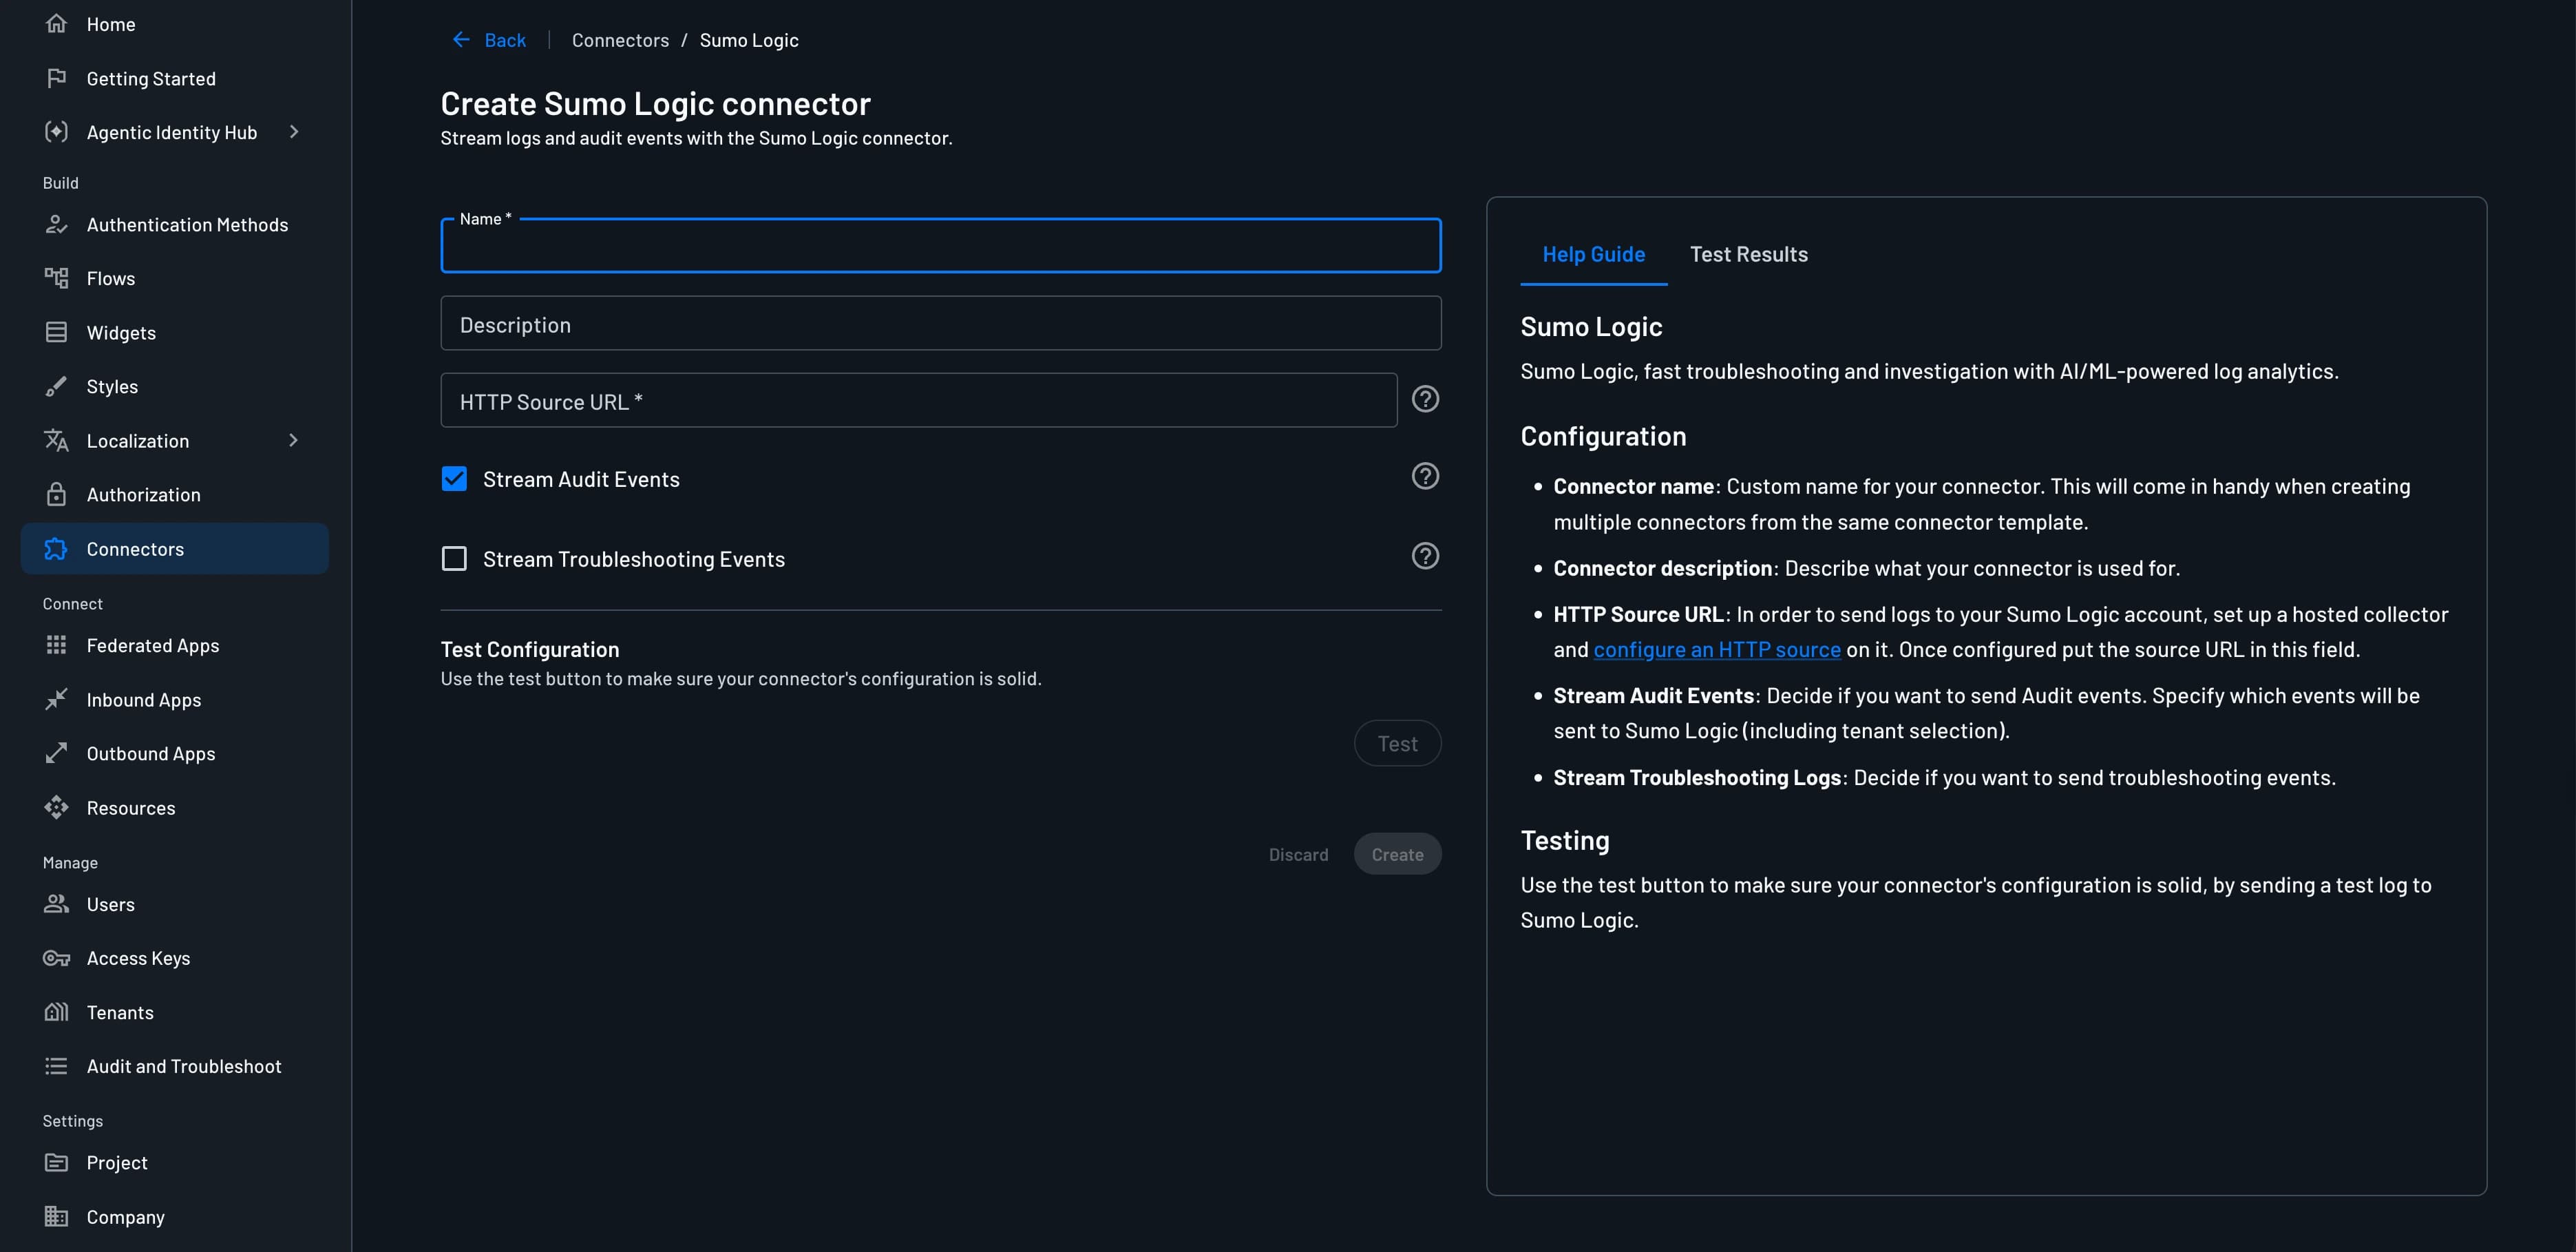Click the Discard button
Image resolution: width=2576 pixels, height=1252 pixels.
pyautogui.click(x=1298, y=854)
